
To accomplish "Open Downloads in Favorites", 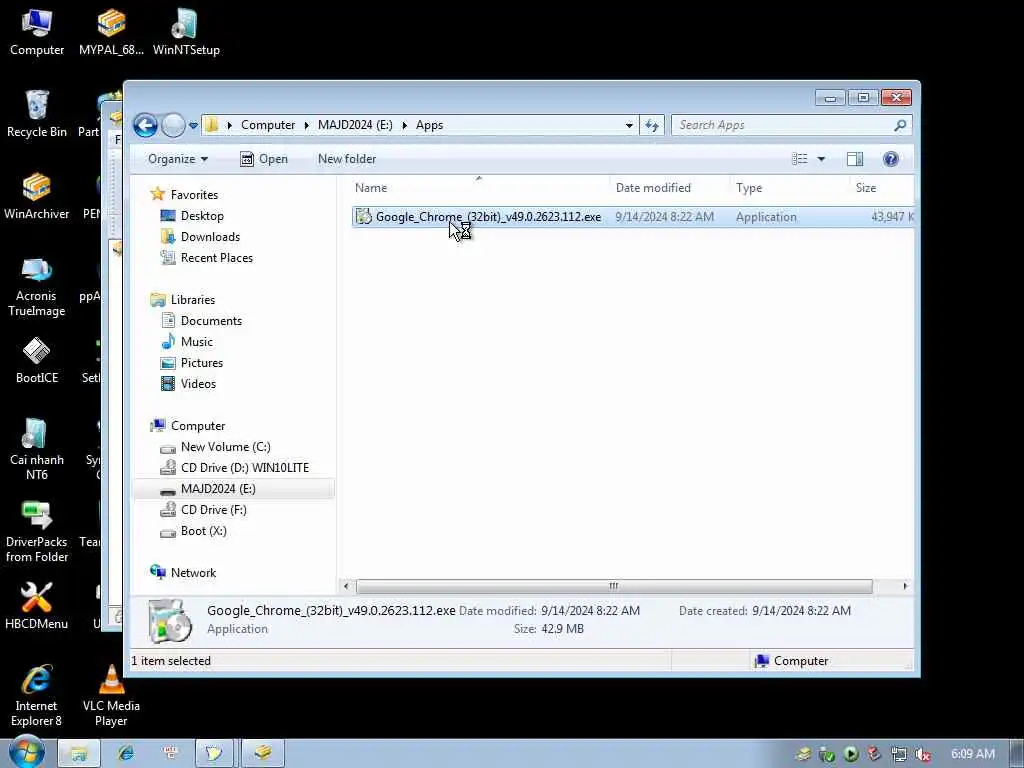I will coord(210,236).
